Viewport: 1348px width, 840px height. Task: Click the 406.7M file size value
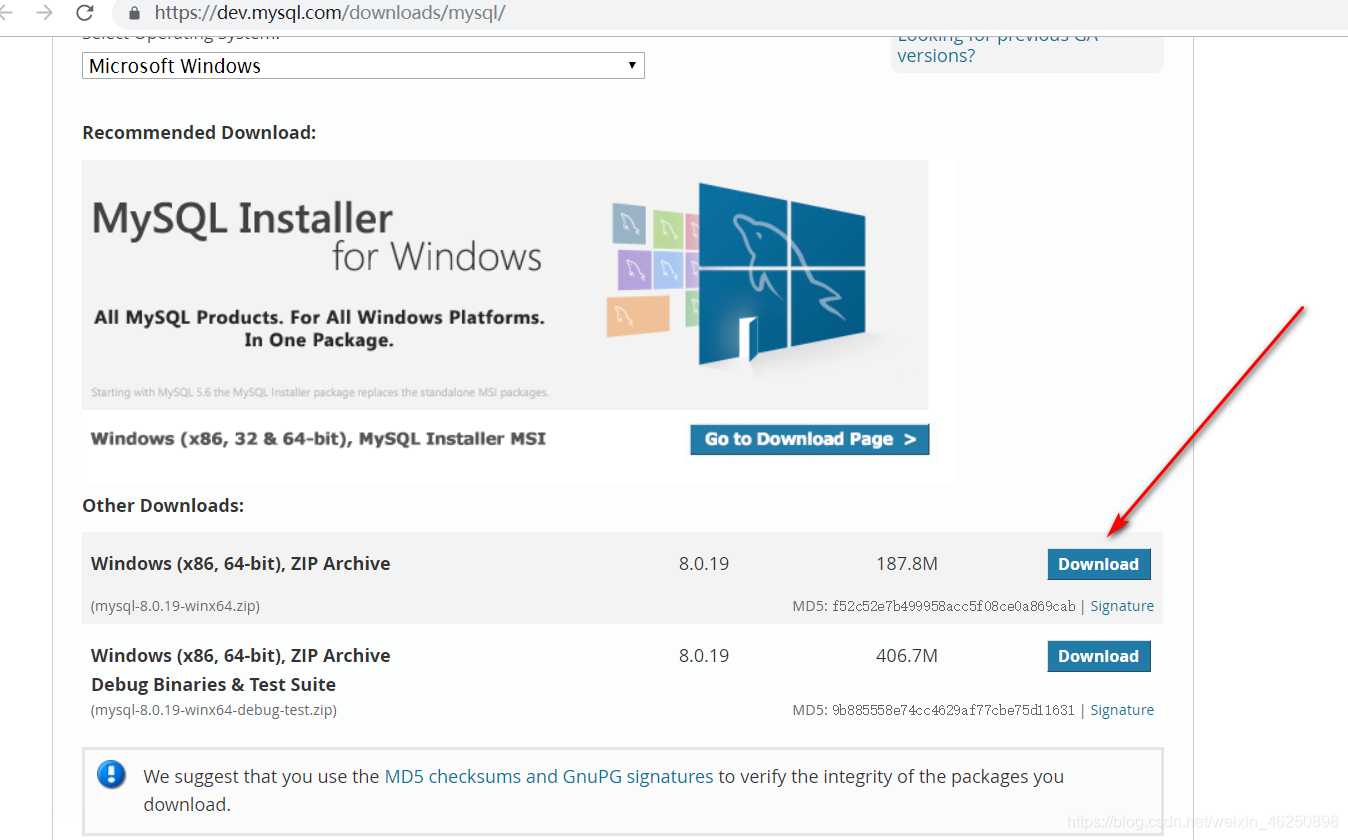[x=907, y=656]
